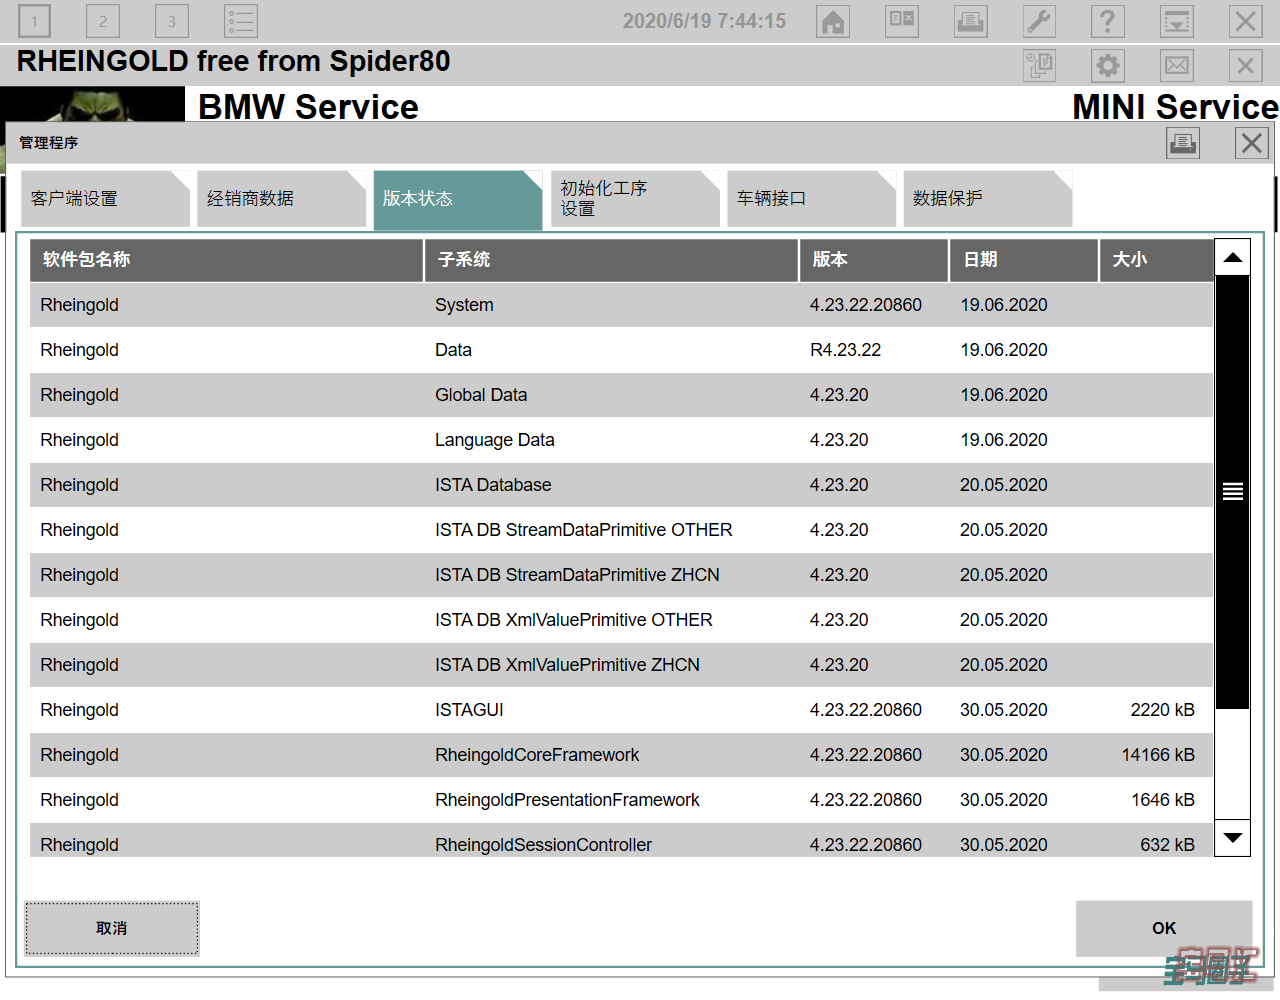The height and width of the screenshot is (1000, 1280).
Task: Switch to the 经销商数据 tab
Action: pyautogui.click(x=281, y=199)
